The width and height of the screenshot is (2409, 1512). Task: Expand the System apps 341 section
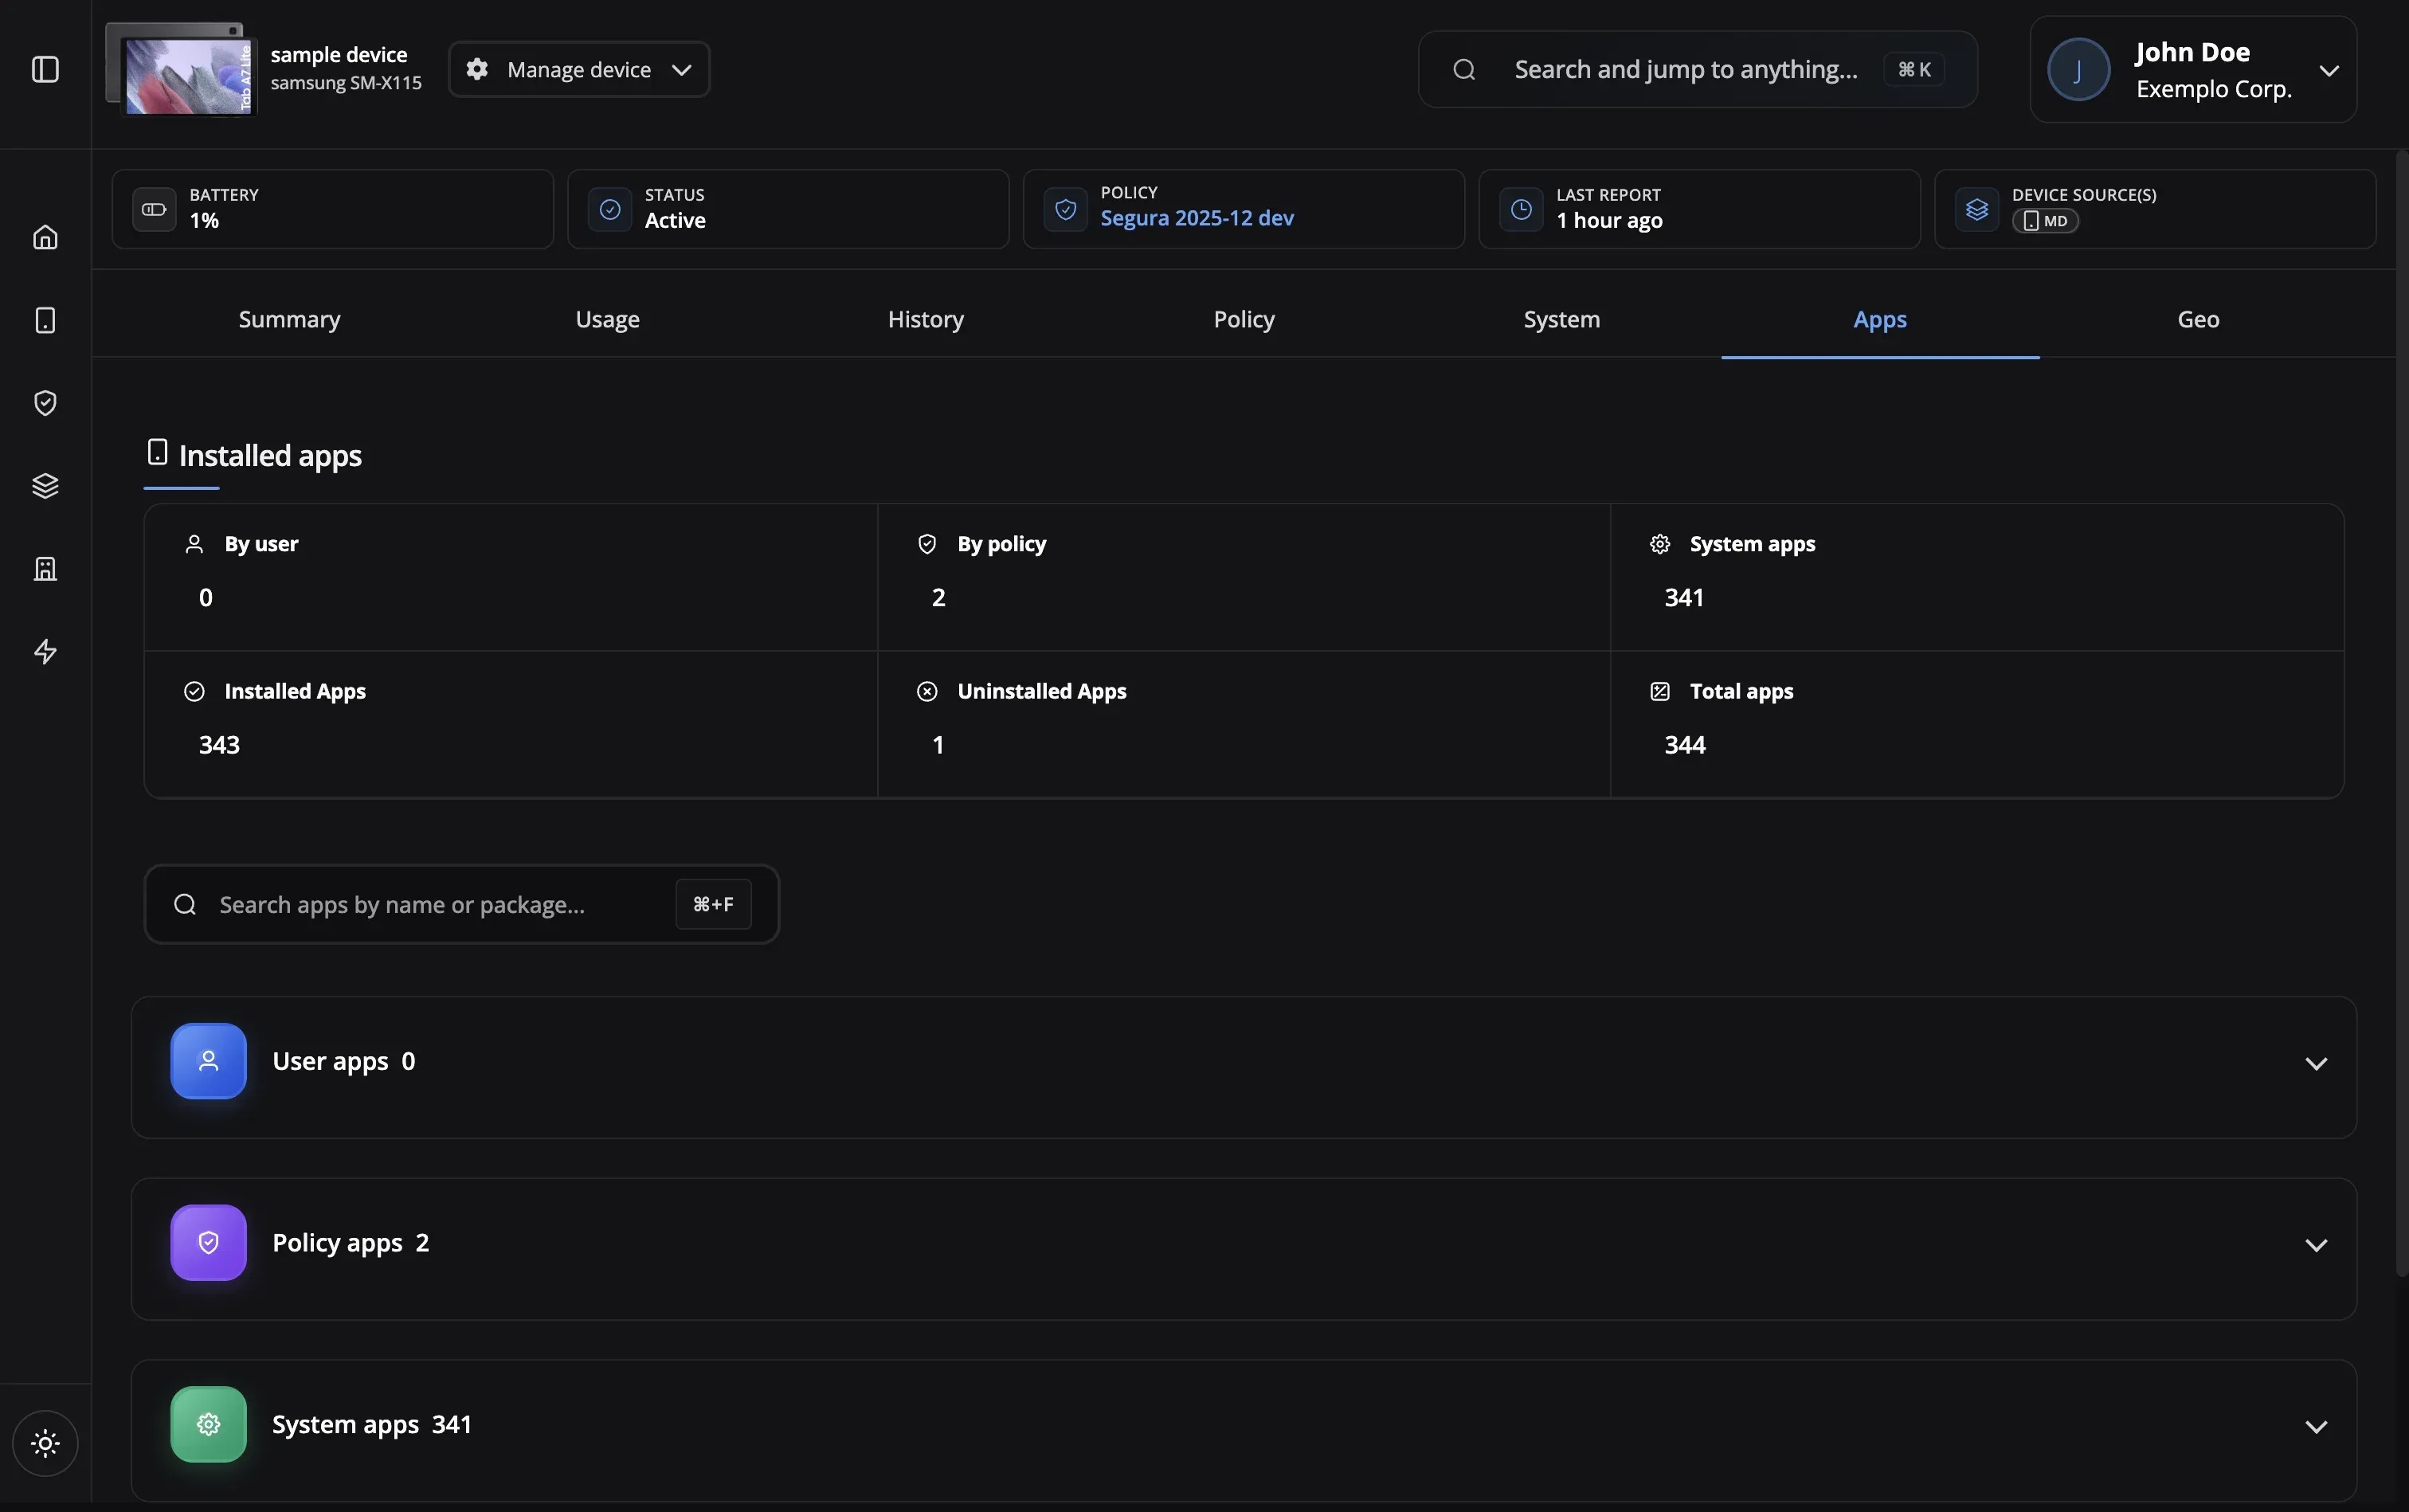coord(2316,1426)
